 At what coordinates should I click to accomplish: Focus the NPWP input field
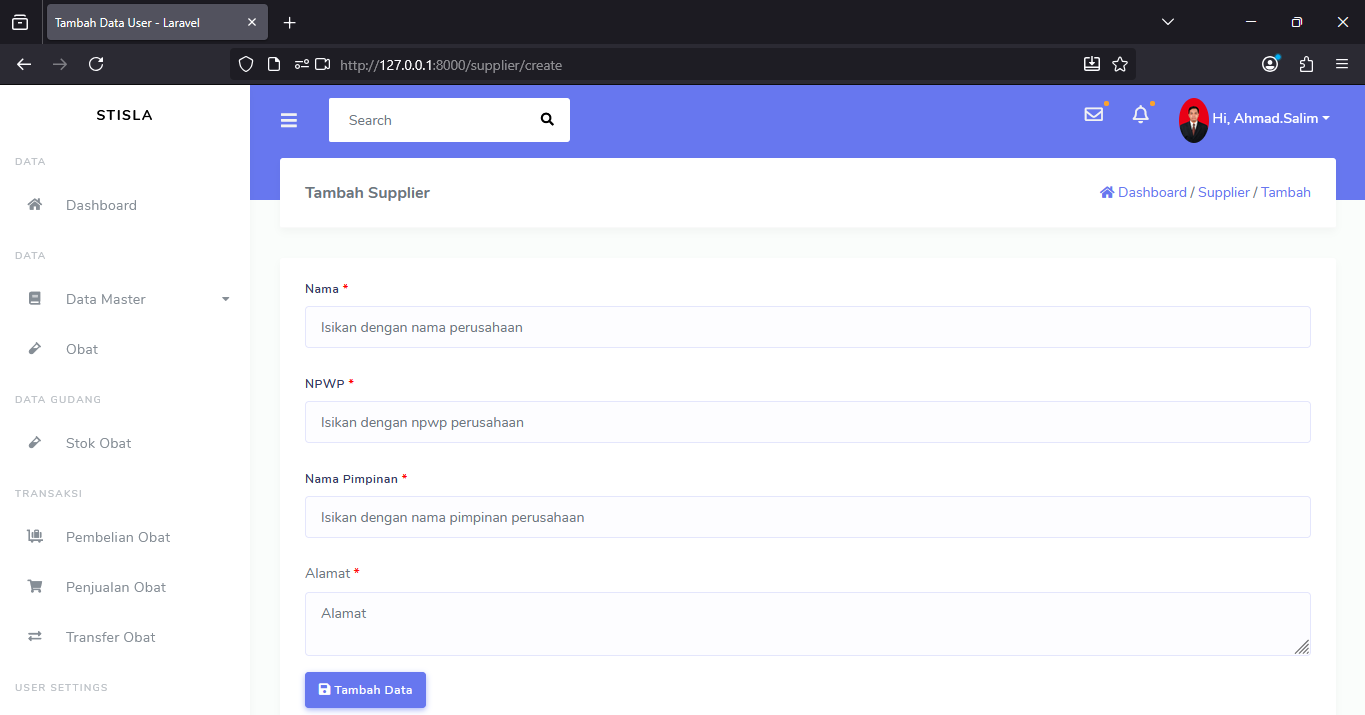[x=807, y=422]
